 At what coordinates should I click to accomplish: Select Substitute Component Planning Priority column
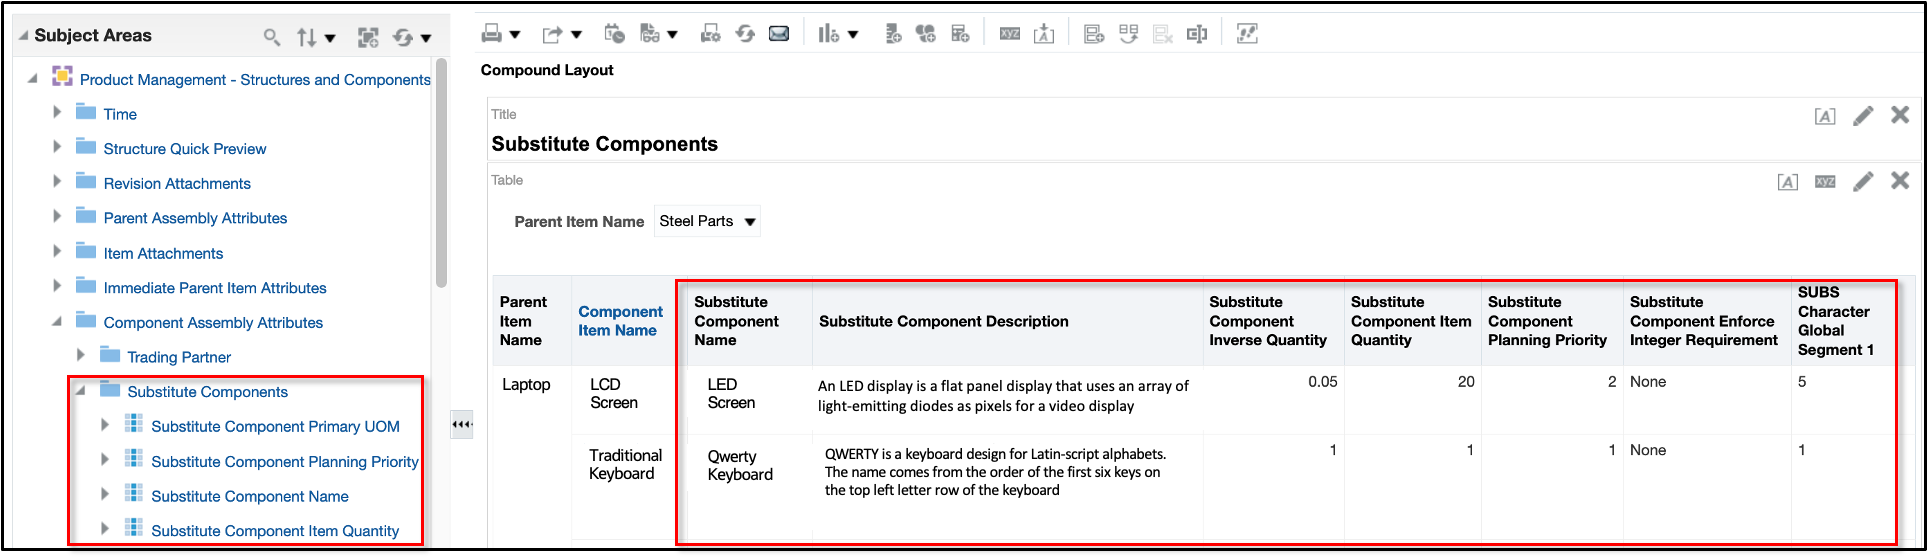click(285, 461)
